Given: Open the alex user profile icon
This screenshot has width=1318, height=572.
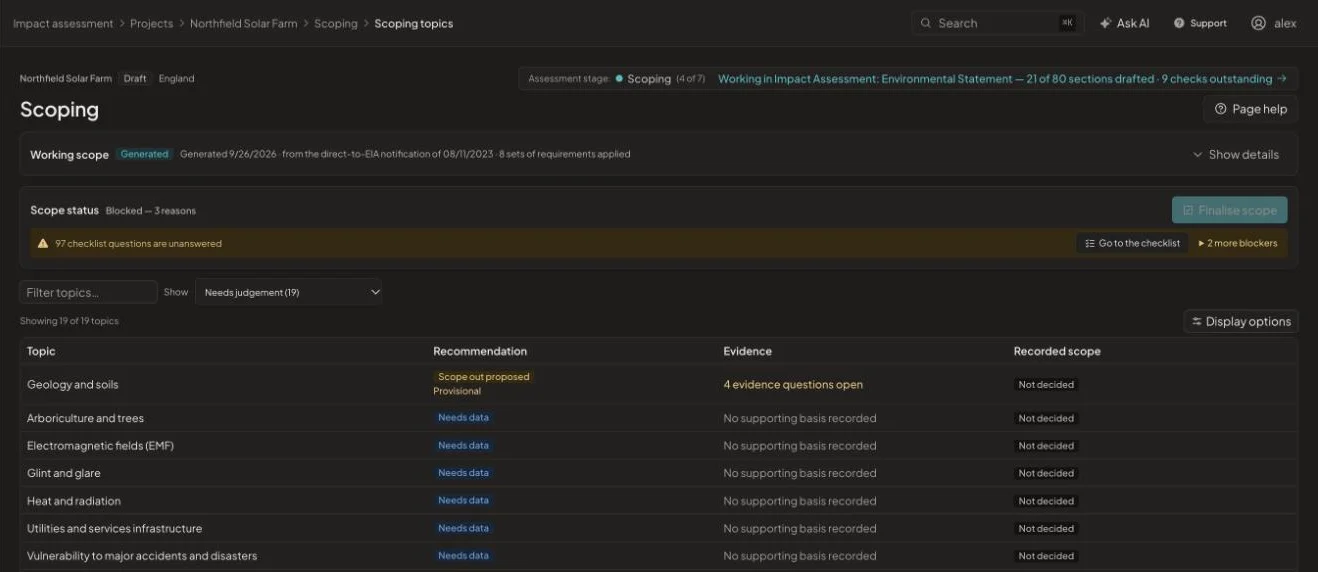Looking at the screenshot, I should (1258, 23).
